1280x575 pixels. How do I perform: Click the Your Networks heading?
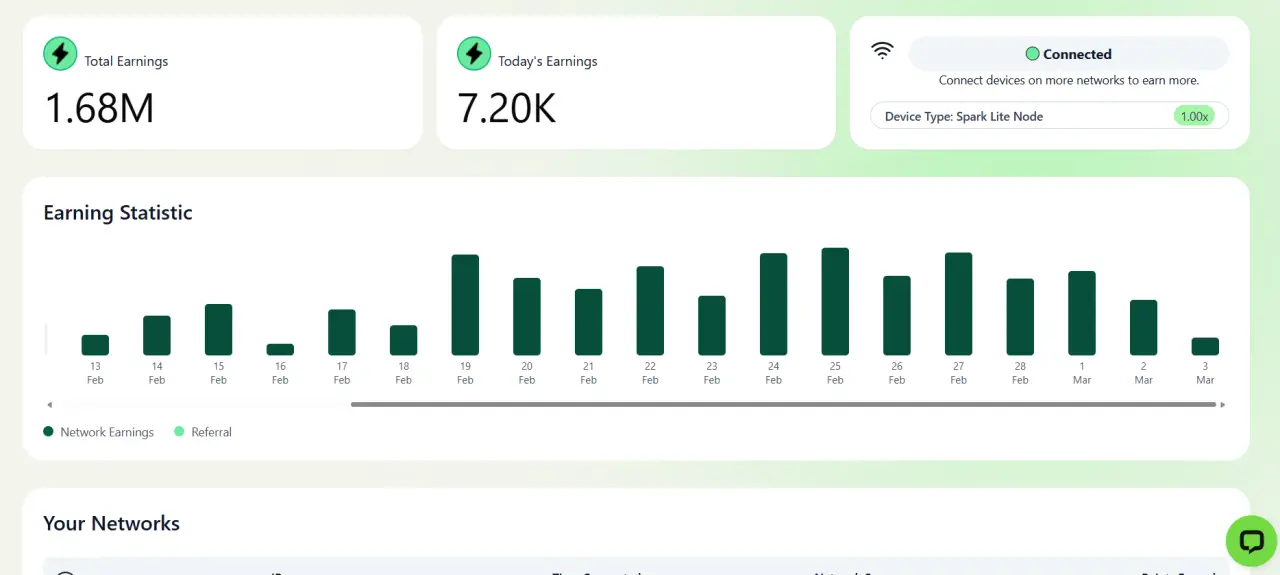(x=112, y=523)
